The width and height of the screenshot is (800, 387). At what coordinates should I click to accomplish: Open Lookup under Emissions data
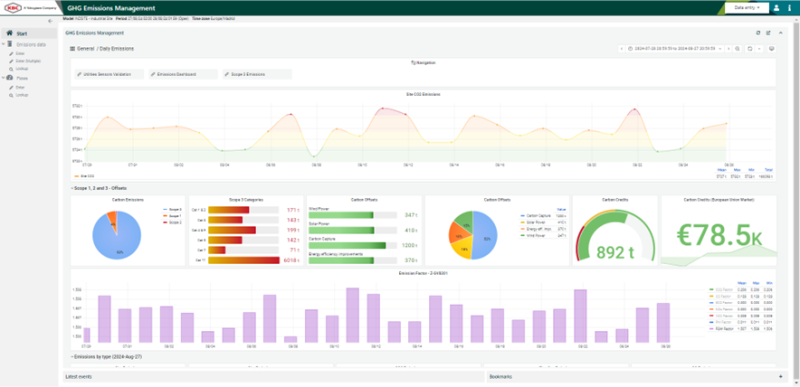(22, 68)
